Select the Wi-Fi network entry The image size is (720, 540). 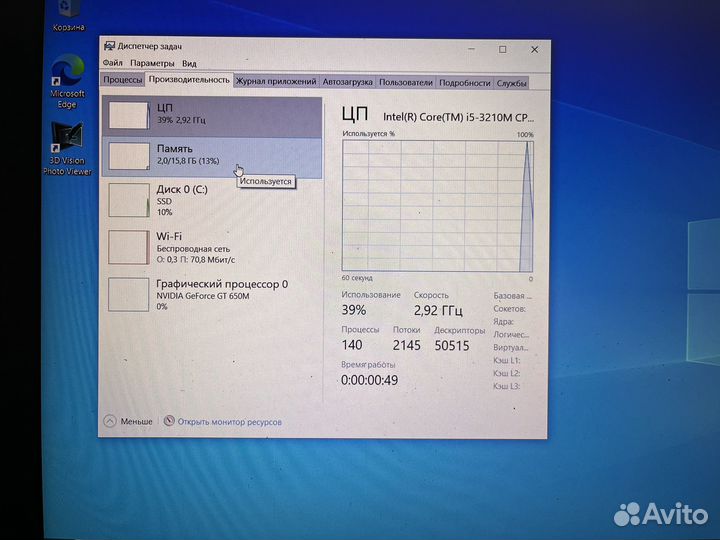tap(200, 246)
